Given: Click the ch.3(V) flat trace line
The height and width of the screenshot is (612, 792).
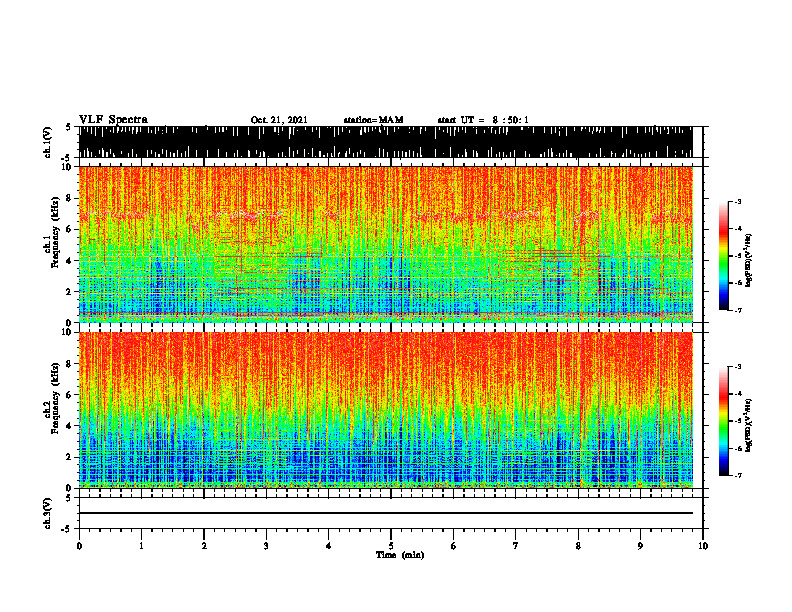Looking at the screenshot, I should pos(385,513).
